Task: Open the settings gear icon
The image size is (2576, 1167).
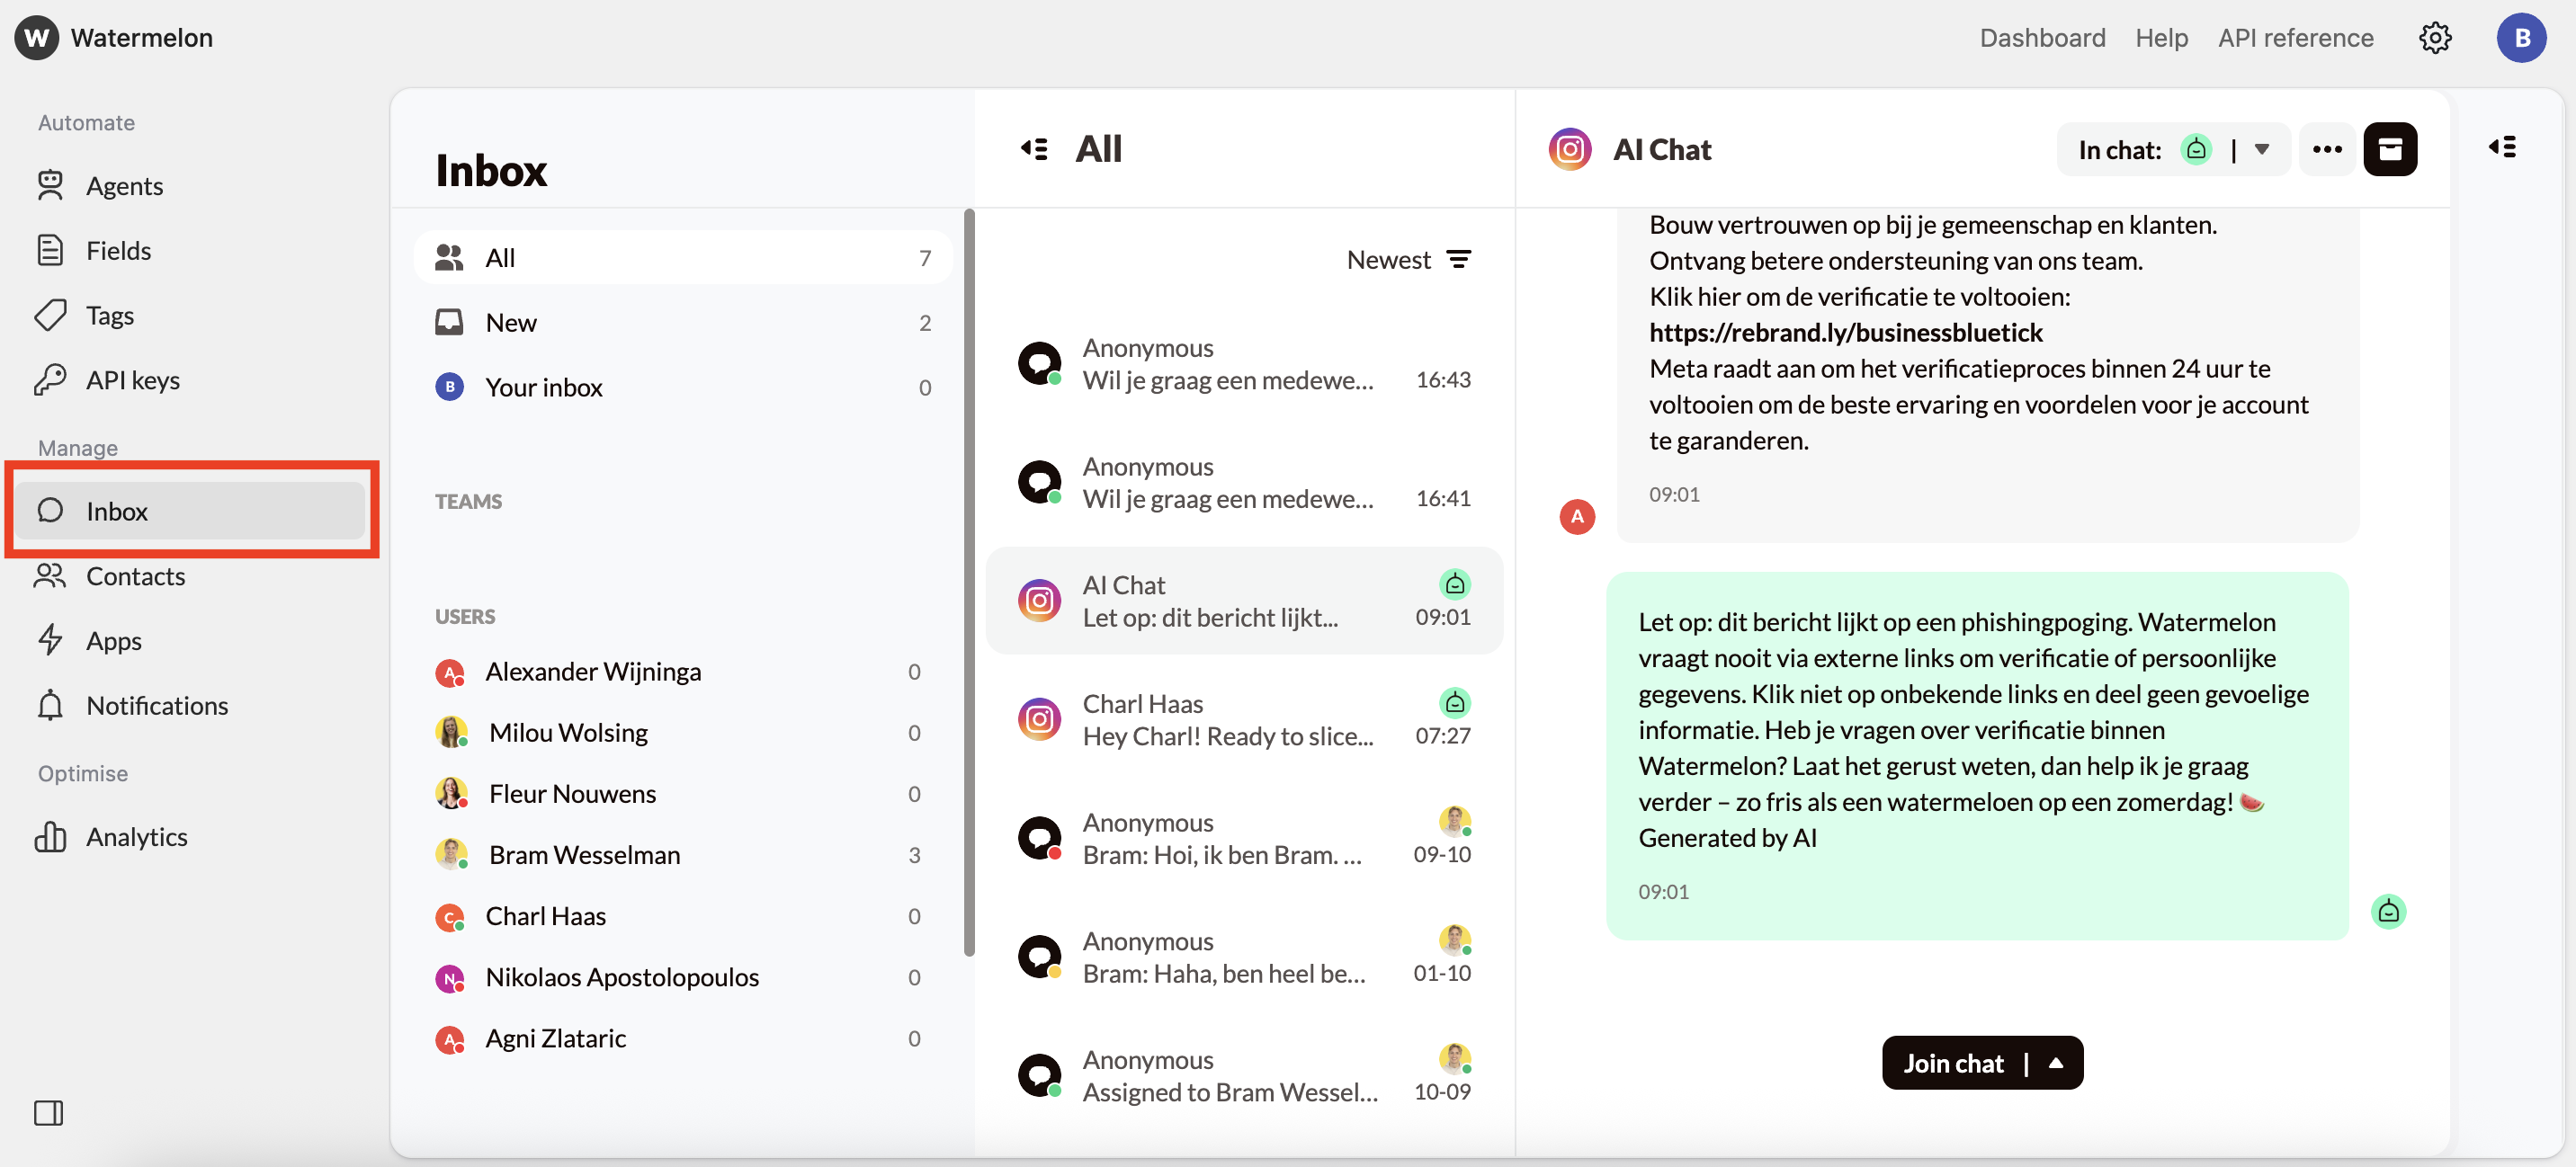Action: 2434,38
